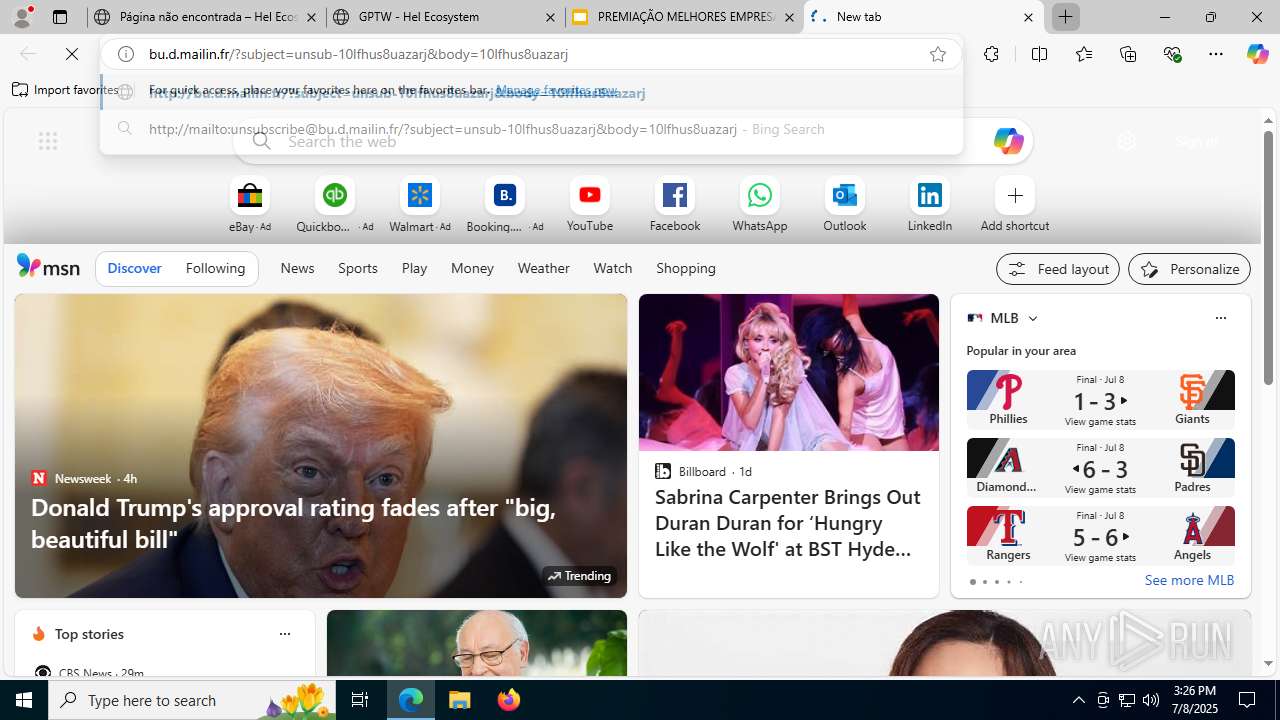The width and height of the screenshot is (1280, 720).
Task: Click the New tab plus button
Action: tap(1066, 17)
